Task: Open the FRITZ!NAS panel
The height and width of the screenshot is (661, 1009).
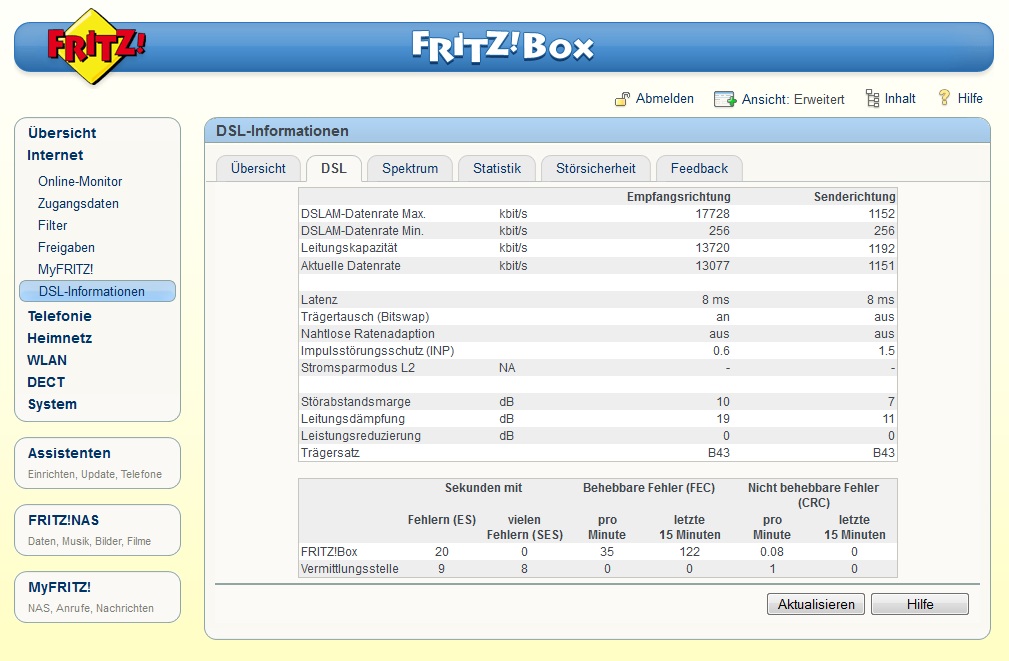Action: [x=97, y=530]
